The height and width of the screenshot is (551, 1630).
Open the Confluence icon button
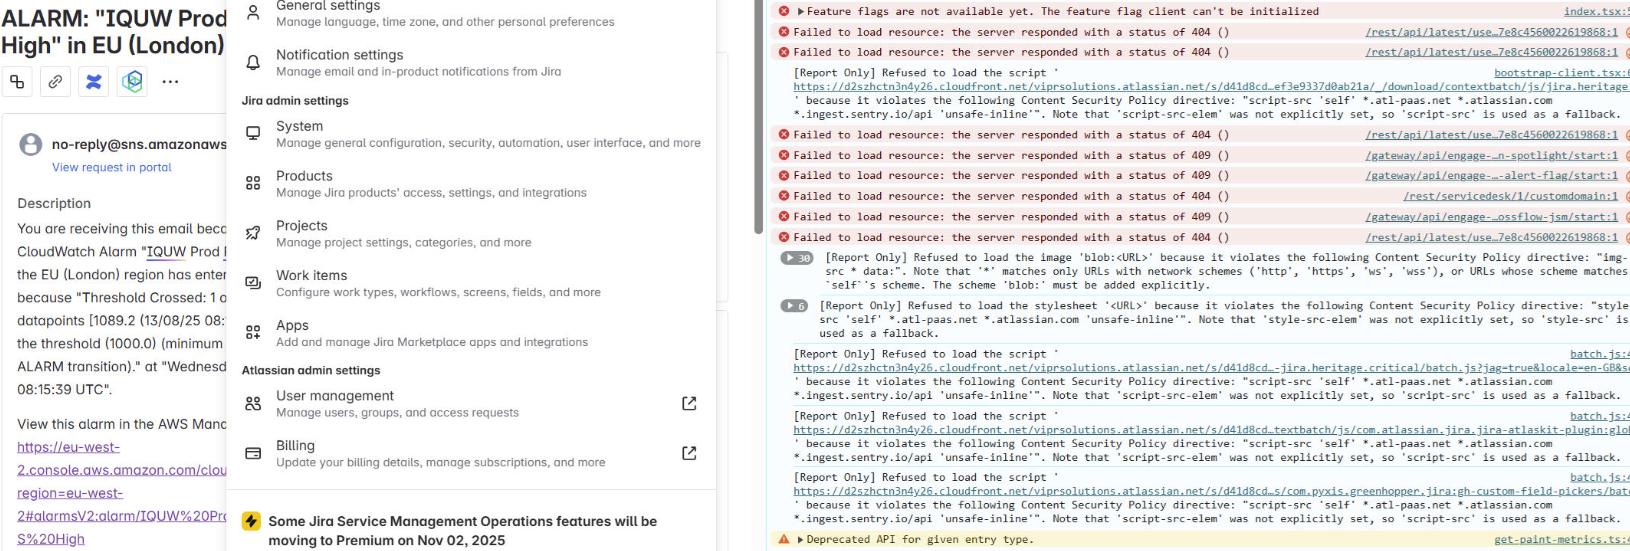tap(94, 82)
